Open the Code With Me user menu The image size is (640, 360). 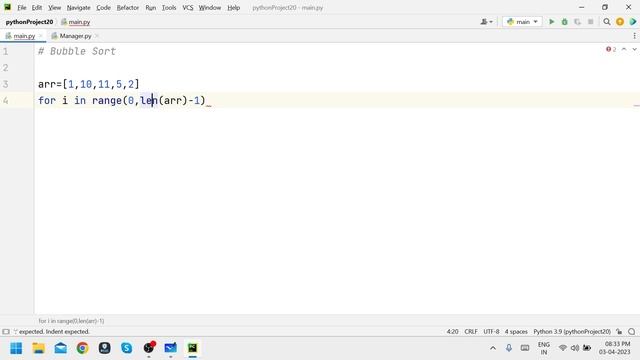click(487, 22)
